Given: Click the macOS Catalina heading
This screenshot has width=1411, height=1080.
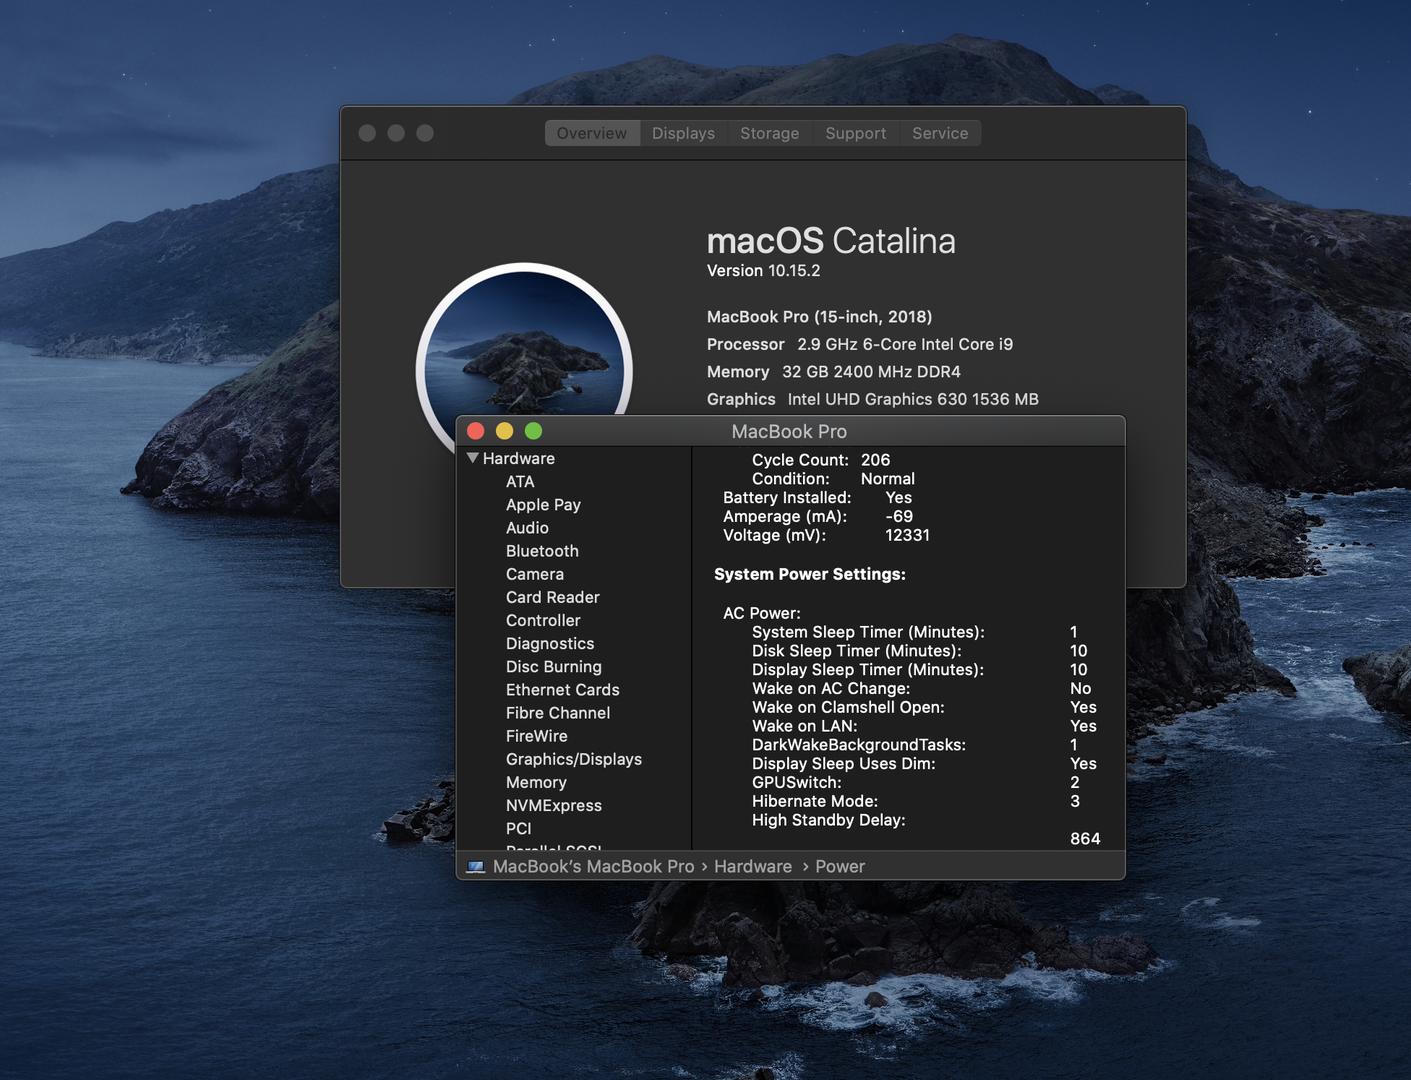Looking at the screenshot, I should pos(831,241).
